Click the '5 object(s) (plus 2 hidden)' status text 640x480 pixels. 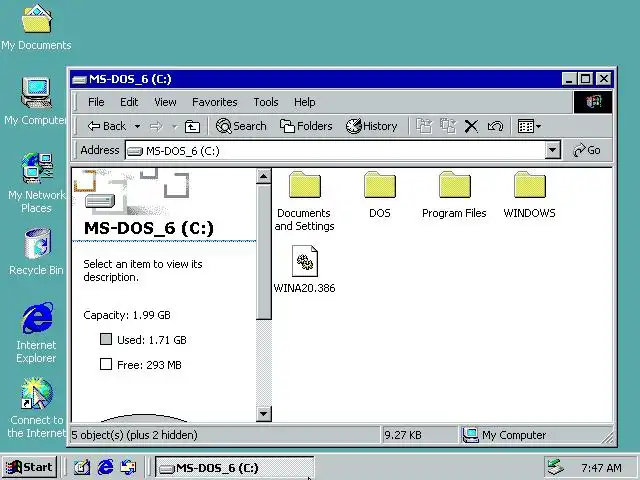[135, 435]
